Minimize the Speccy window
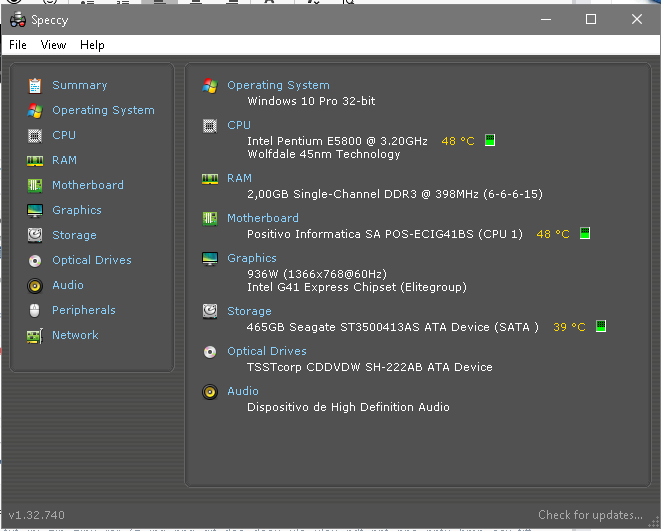The width and height of the screenshot is (661, 531). [546, 19]
